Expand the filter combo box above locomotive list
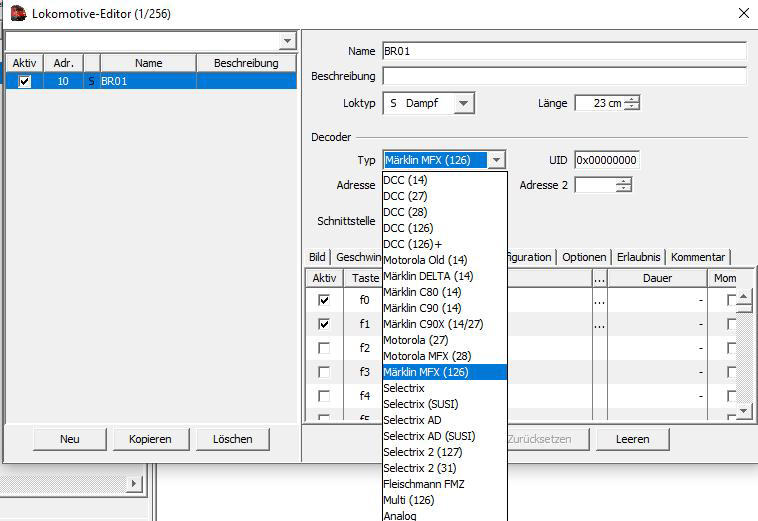This screenshot has width=758, height=521. pos(287,41)
